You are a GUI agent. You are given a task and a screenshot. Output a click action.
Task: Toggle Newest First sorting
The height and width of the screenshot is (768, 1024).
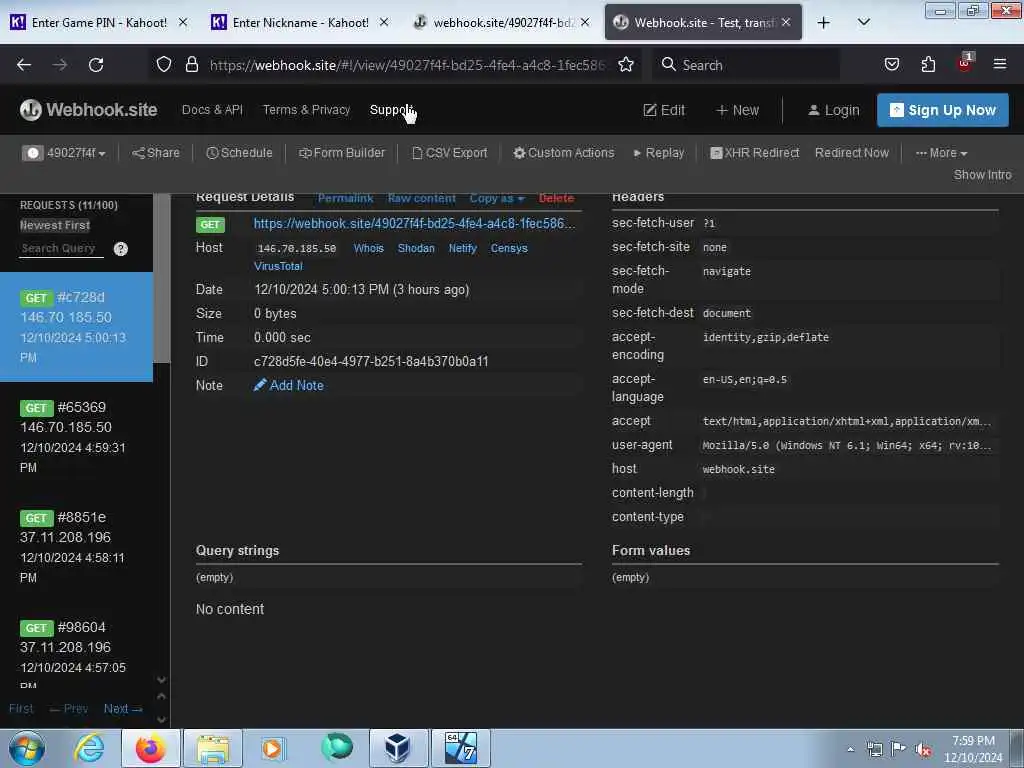[x=55, y=225]
